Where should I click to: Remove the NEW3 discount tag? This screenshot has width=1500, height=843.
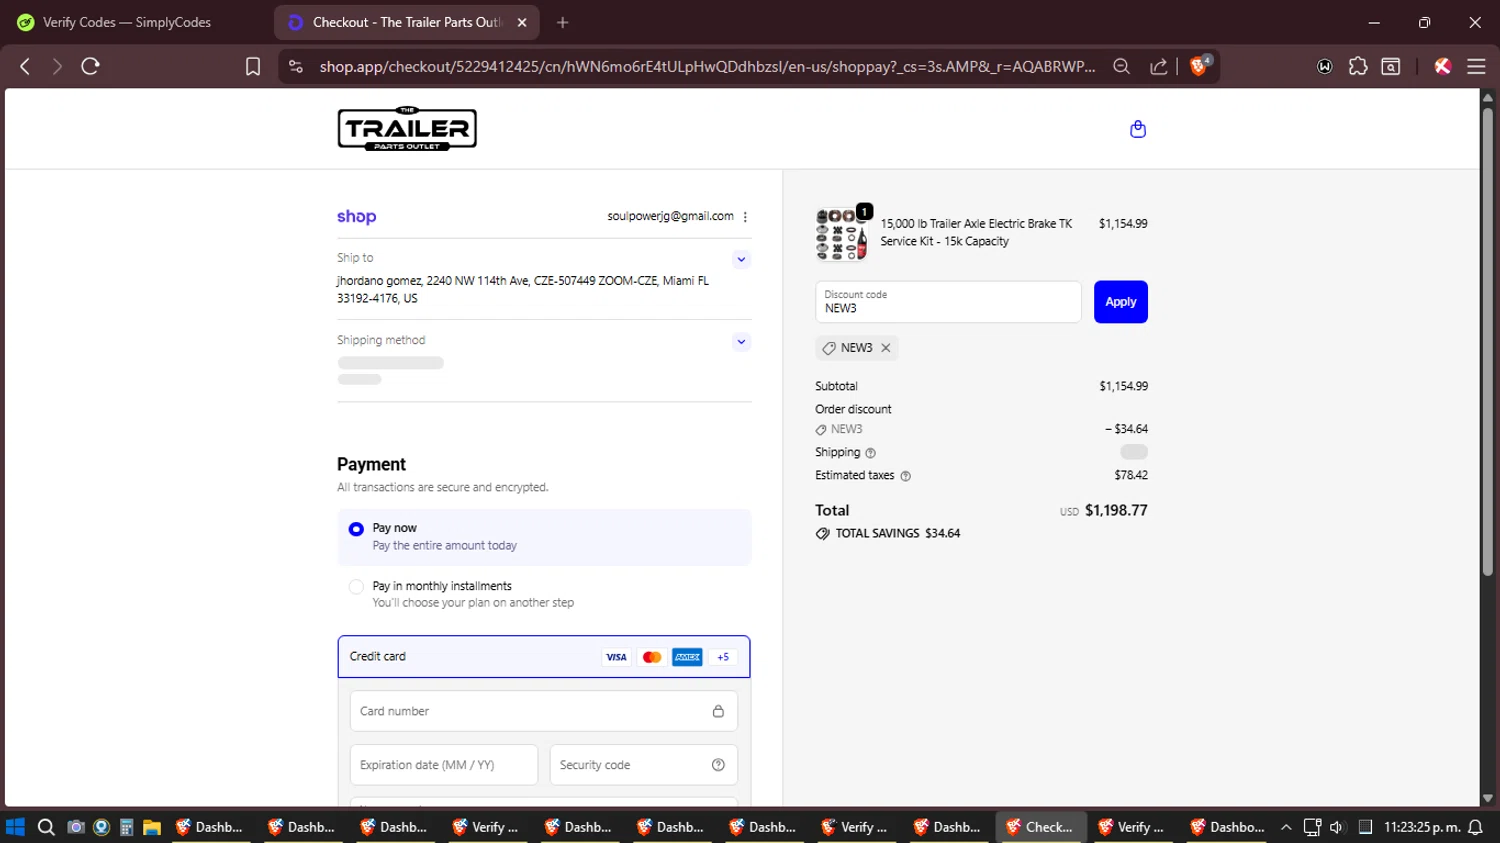[x=886, y=348]
